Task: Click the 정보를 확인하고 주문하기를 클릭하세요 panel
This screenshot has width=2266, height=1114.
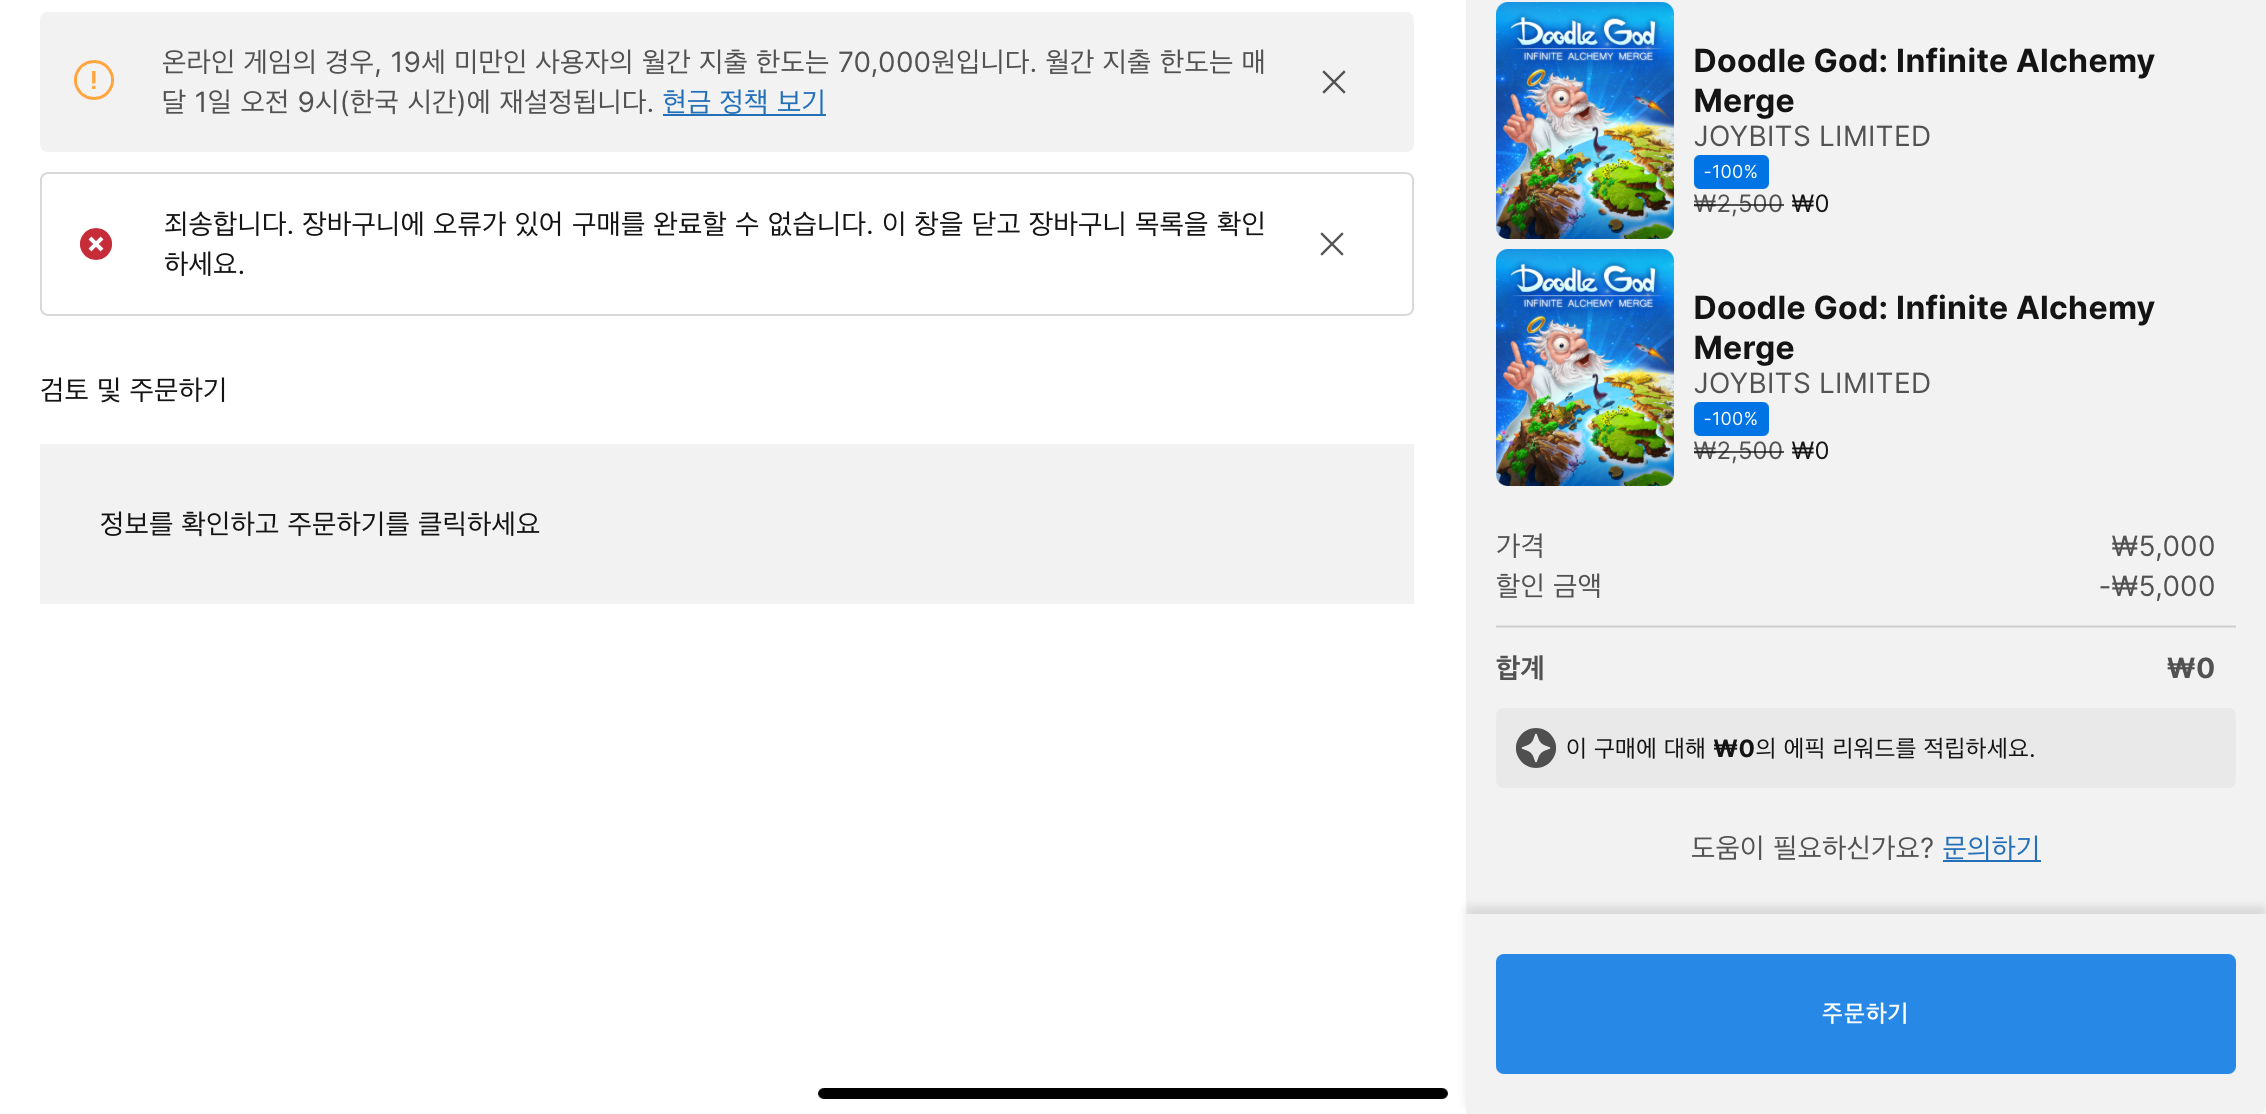Action: (x=727, y=524)
